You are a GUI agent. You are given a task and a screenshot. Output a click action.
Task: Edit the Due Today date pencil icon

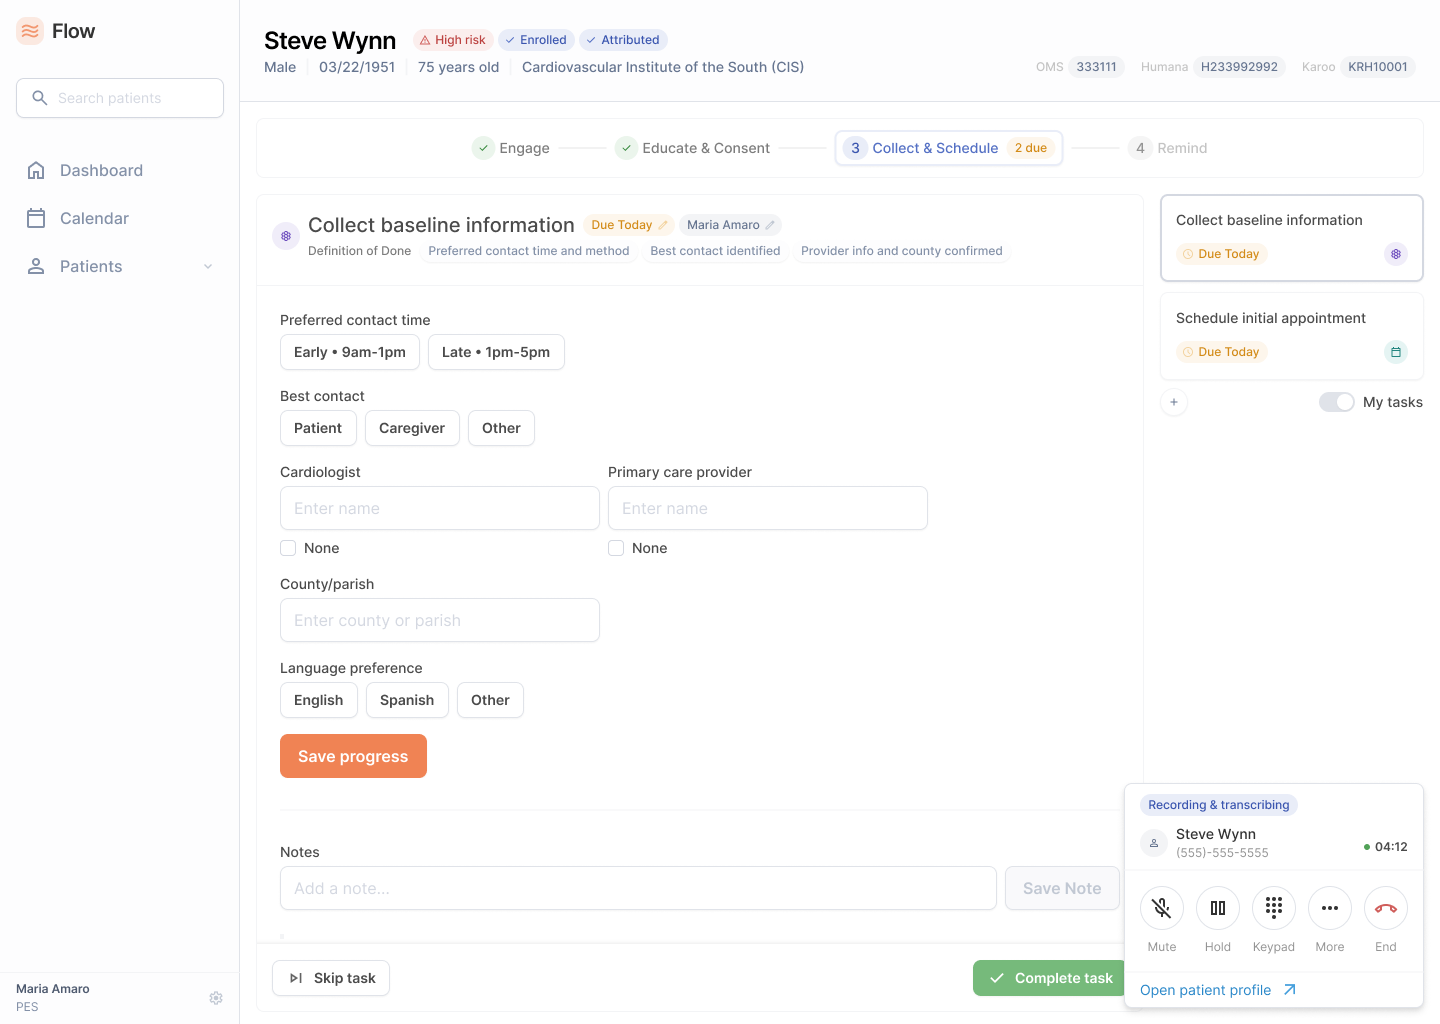point(663,225)
